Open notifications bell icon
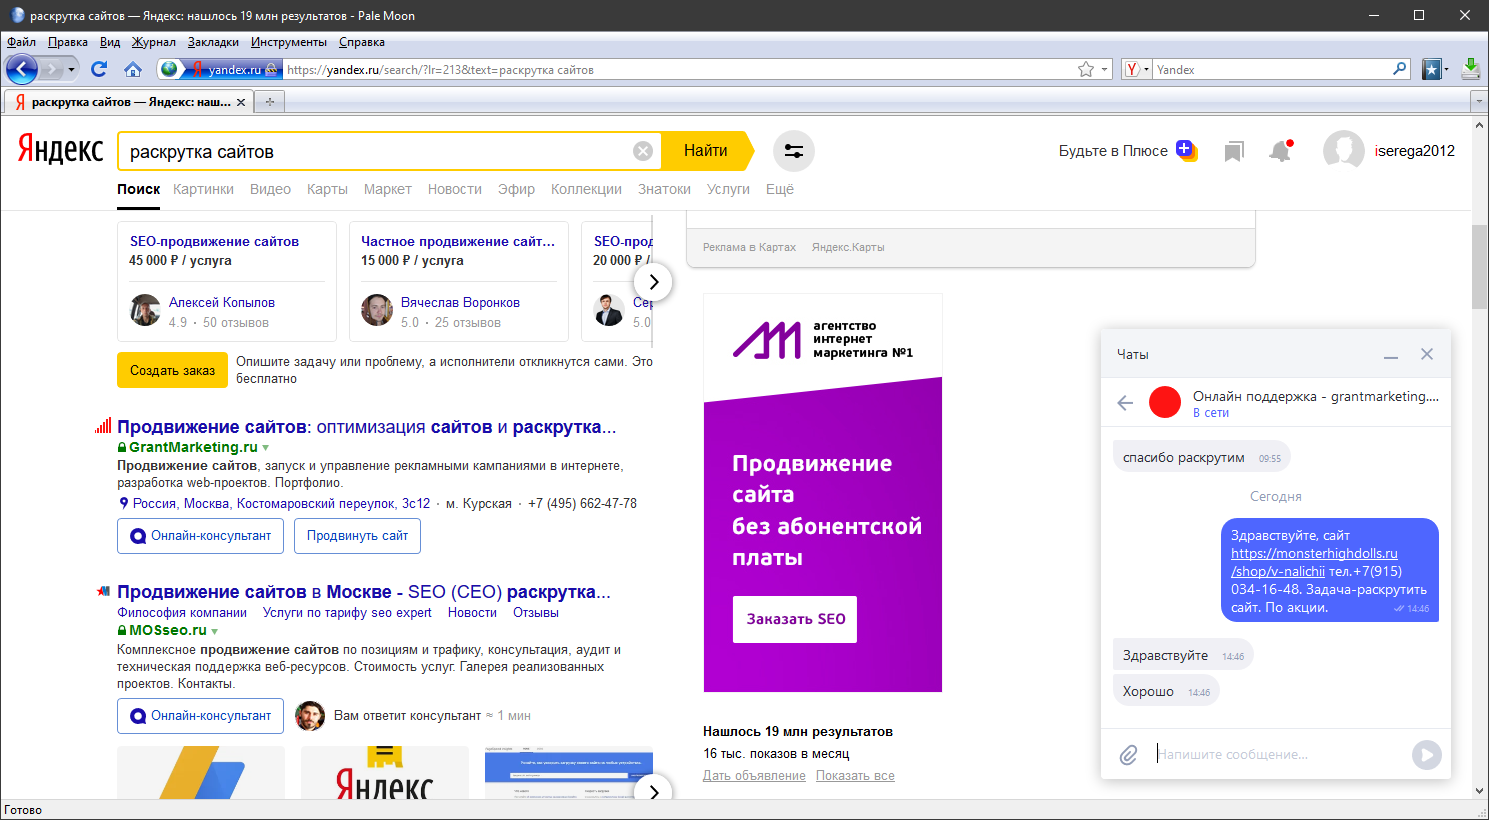This screenshot has width=1489, height=820. (1280, 151)
